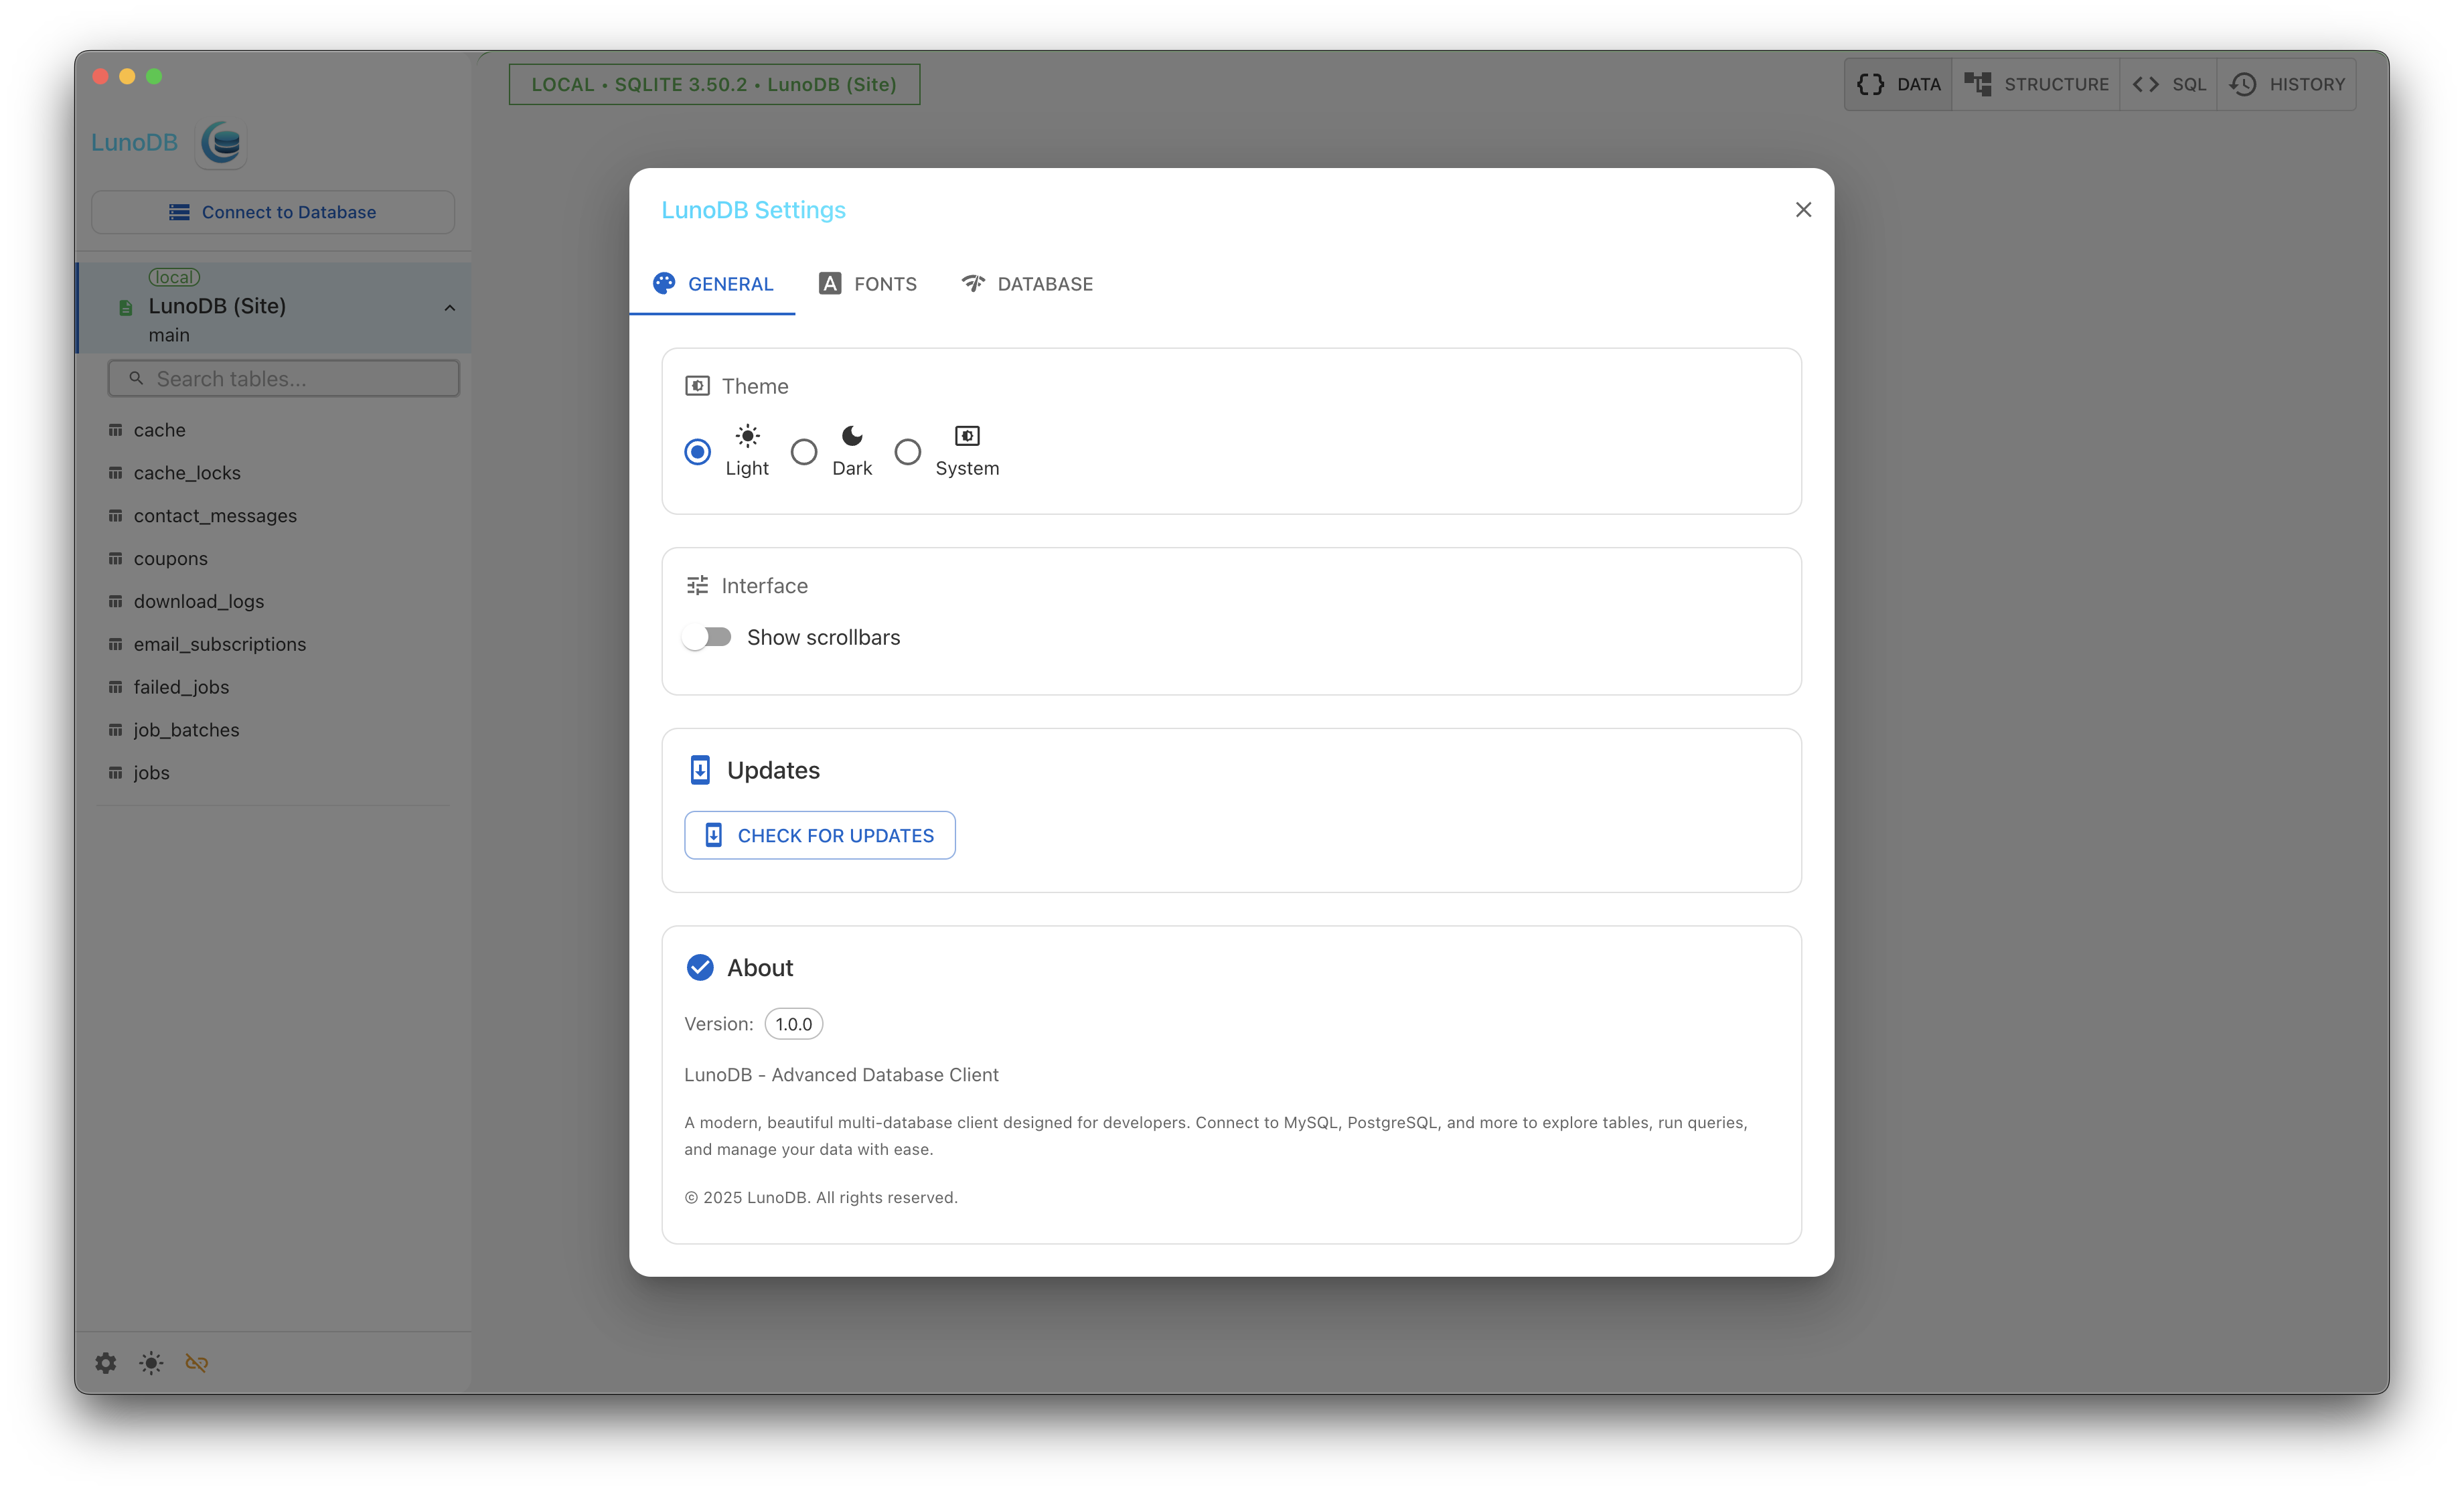Click the SQL code brackets icon
The image size is (2464, 1493).
[2145, 85]
